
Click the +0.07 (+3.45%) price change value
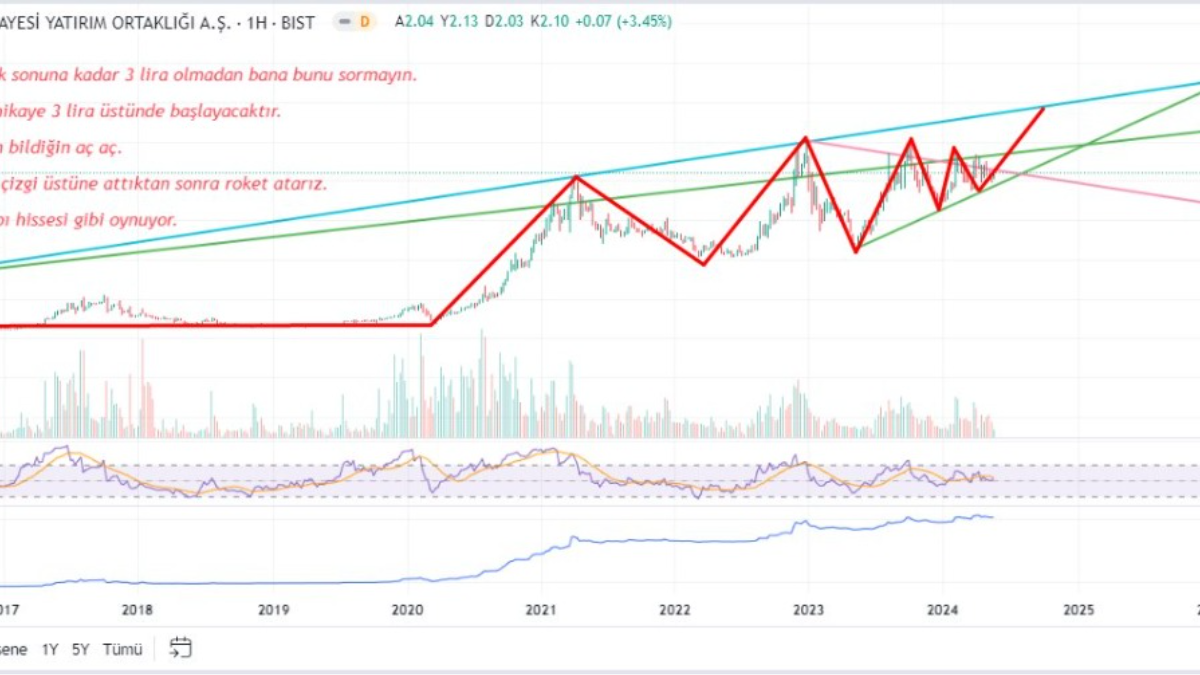coord(631,21)
